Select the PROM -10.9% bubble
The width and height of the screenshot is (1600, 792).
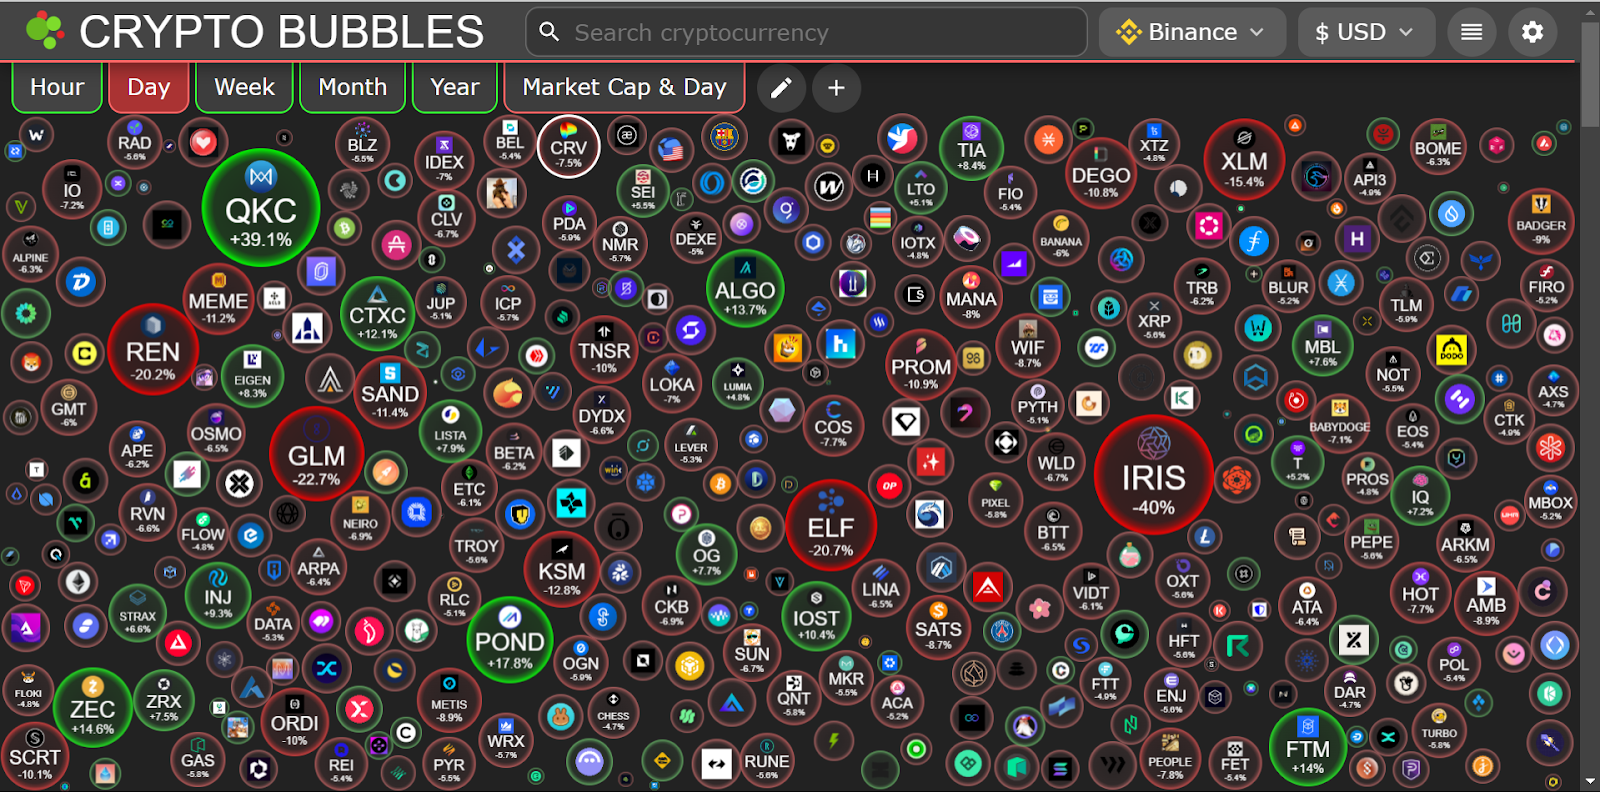pos(921,365)
